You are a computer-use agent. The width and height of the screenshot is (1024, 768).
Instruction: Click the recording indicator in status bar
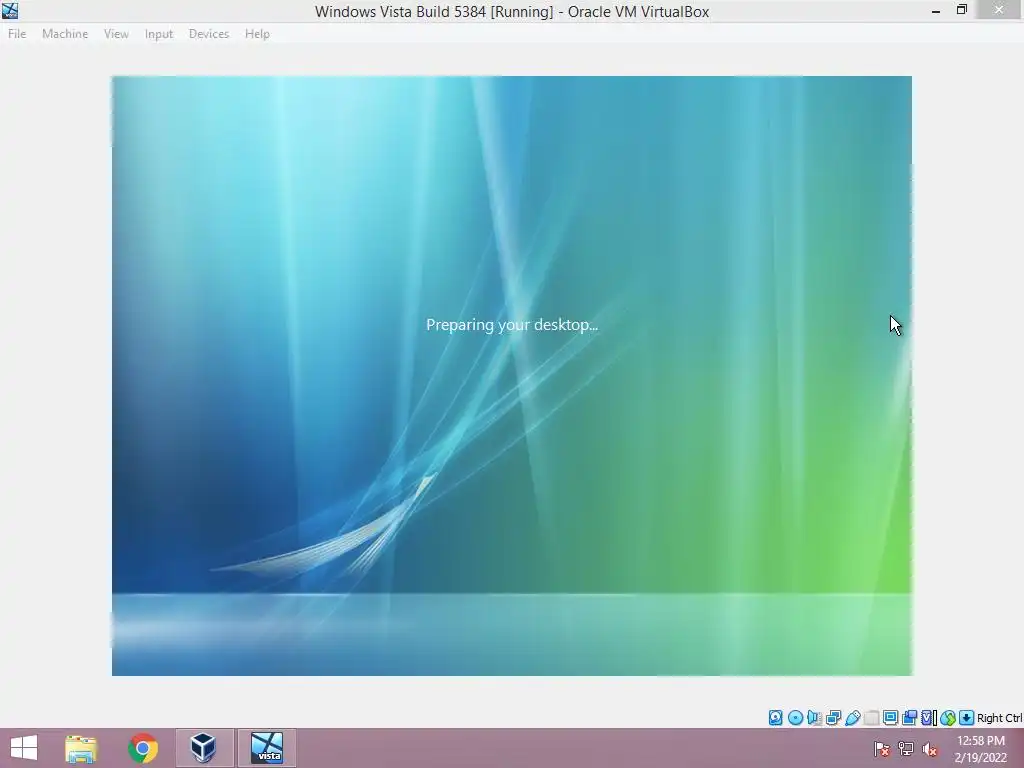pyautogui.click(x=909, y=718)
